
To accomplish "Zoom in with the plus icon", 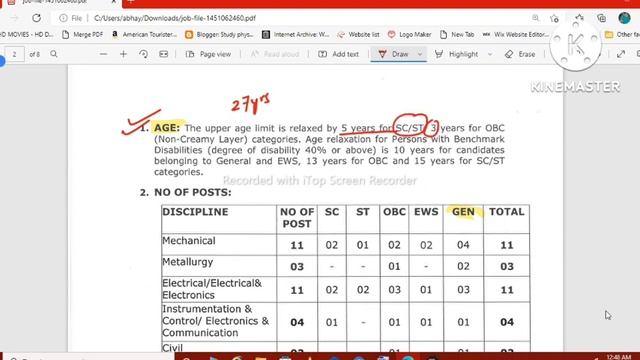I will click(x=123, y=54).
